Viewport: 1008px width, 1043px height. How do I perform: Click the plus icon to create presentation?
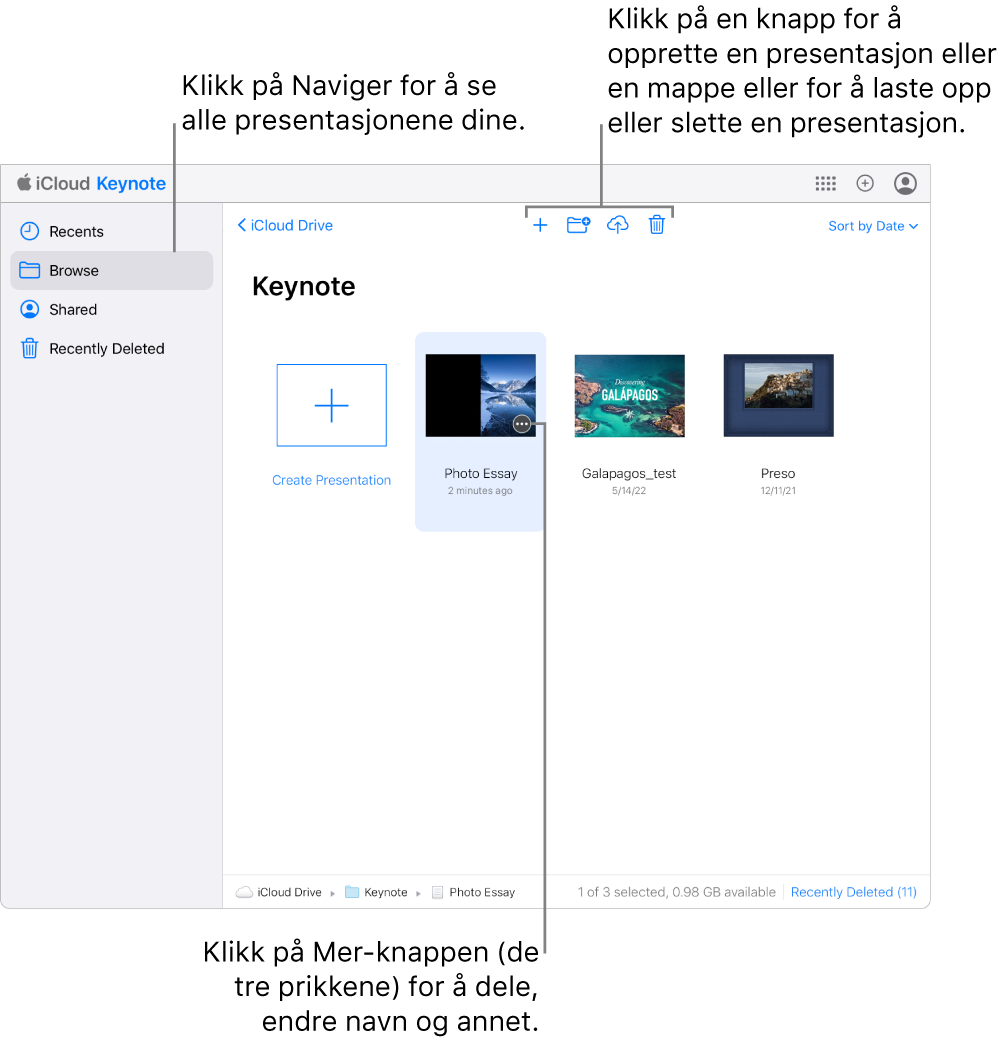click(x=540, y=225)
